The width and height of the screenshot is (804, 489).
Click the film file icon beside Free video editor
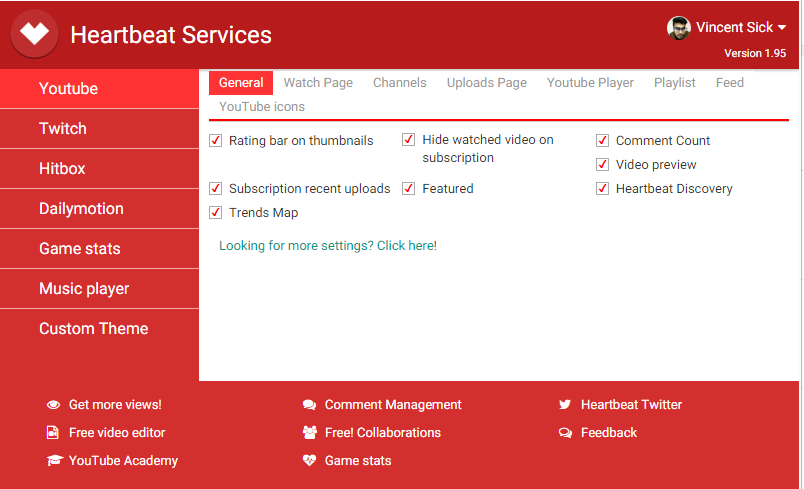[53, 433]
